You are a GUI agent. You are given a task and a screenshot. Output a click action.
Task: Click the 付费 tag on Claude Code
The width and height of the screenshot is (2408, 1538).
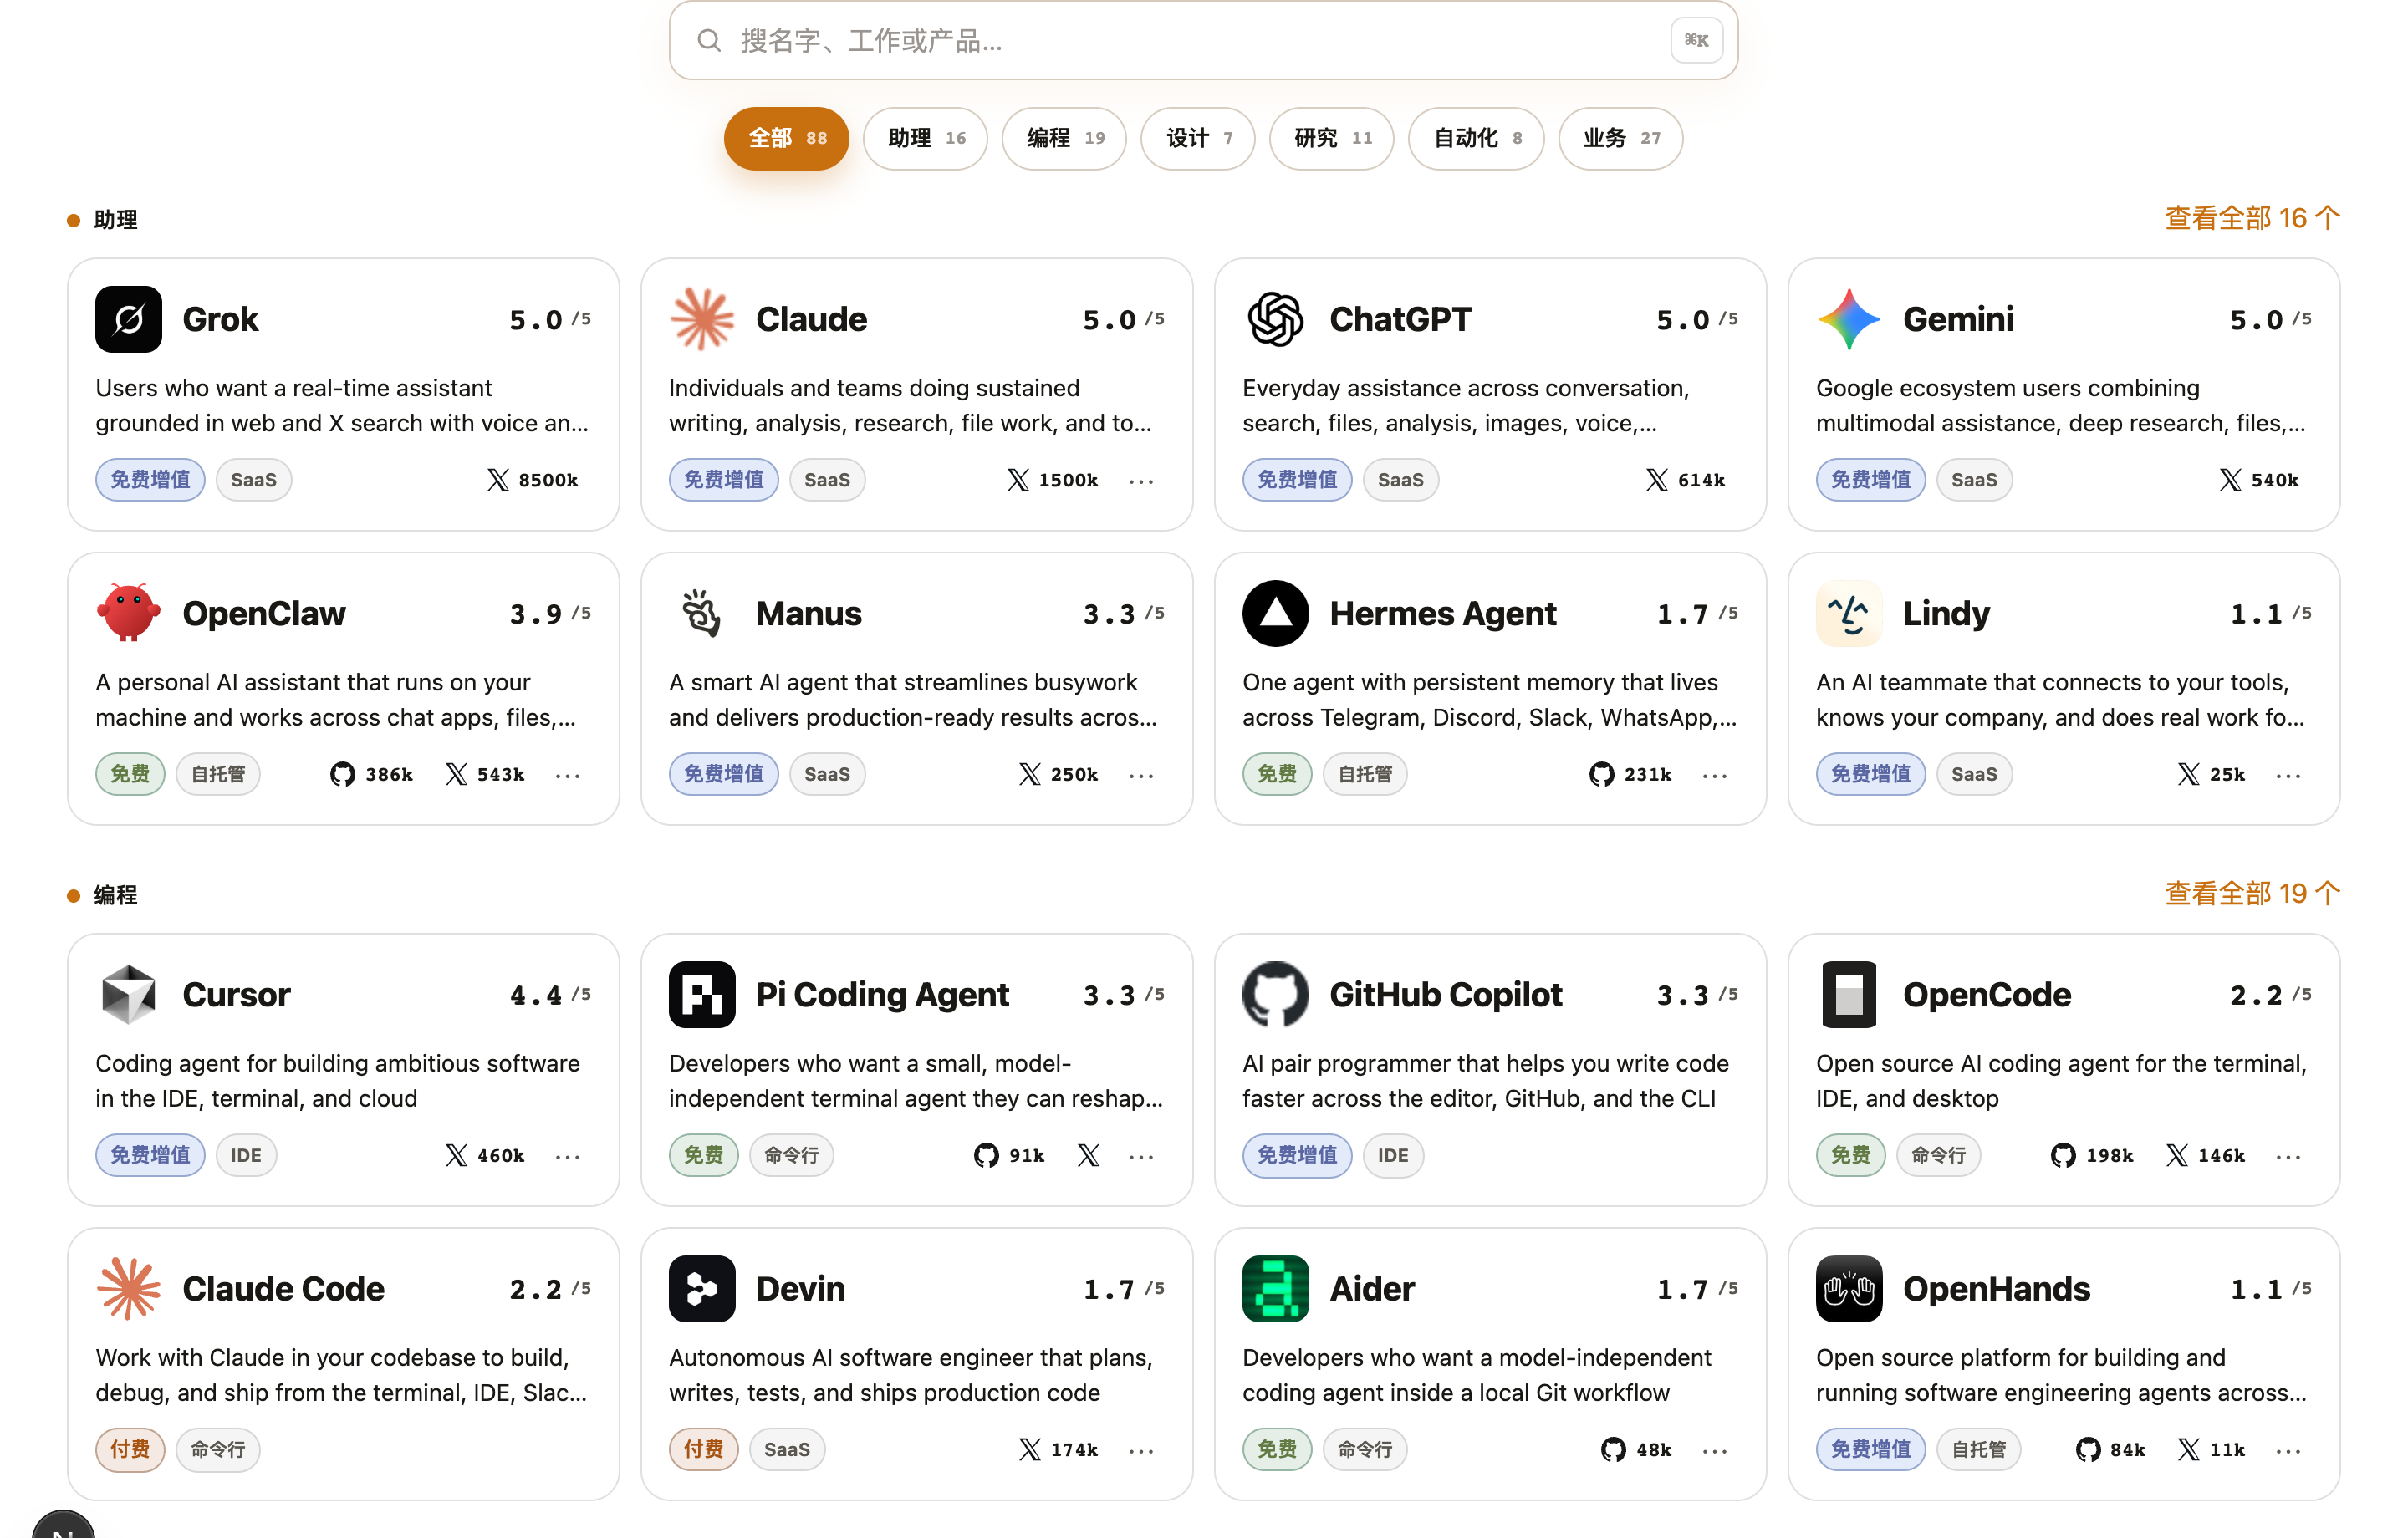click(x=130, y=1449)
